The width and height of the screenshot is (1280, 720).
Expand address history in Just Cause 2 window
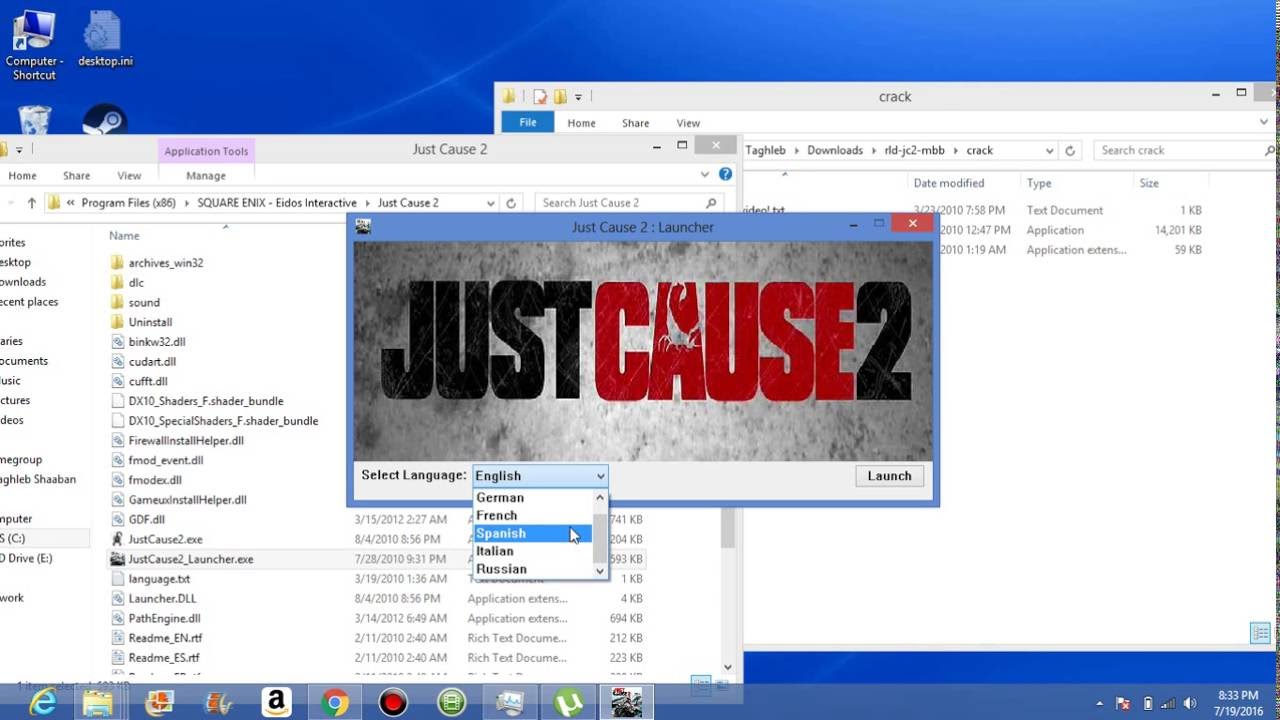point(490,203)
